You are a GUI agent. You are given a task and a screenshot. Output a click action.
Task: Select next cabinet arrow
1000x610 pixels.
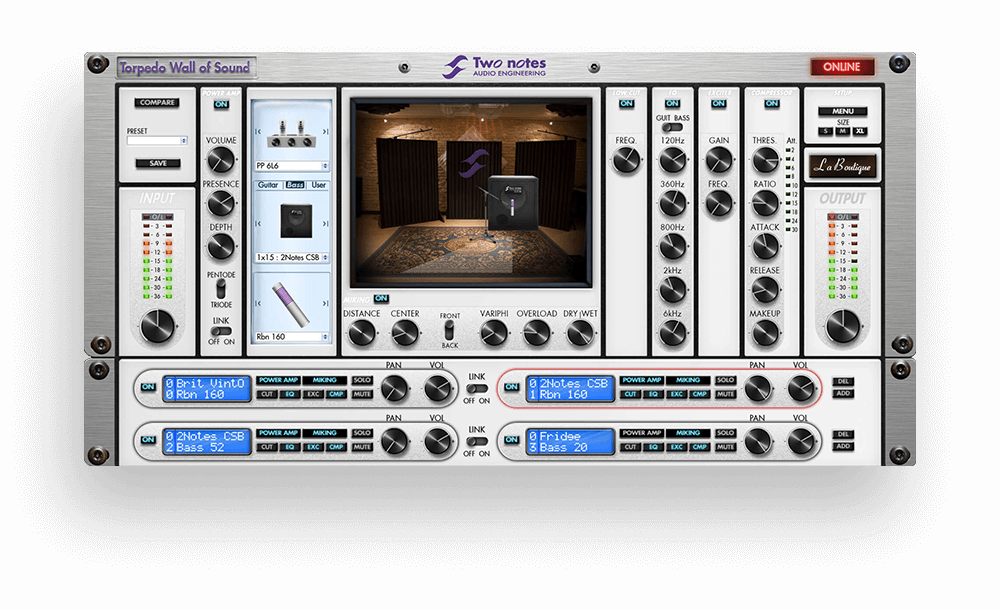[325, 224]
